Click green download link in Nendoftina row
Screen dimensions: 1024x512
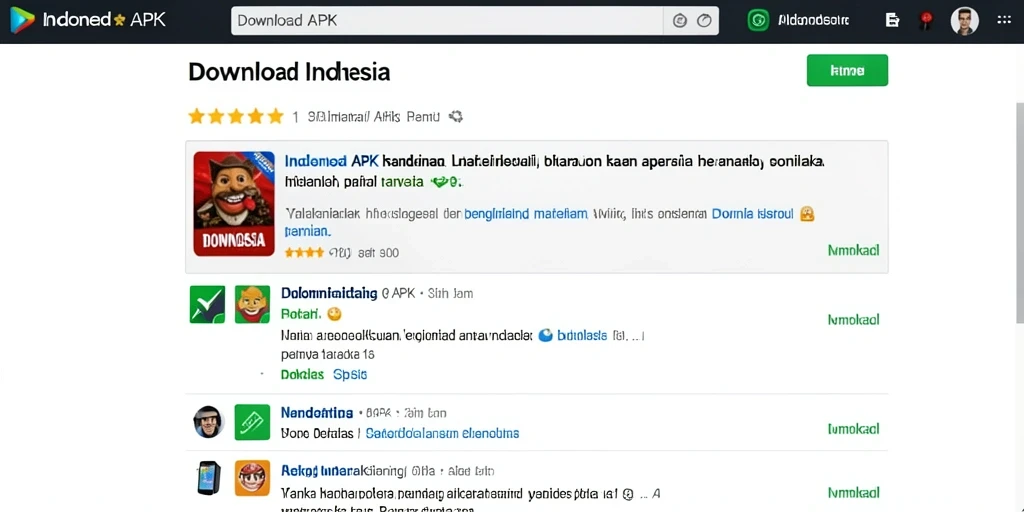pos(853,429)
